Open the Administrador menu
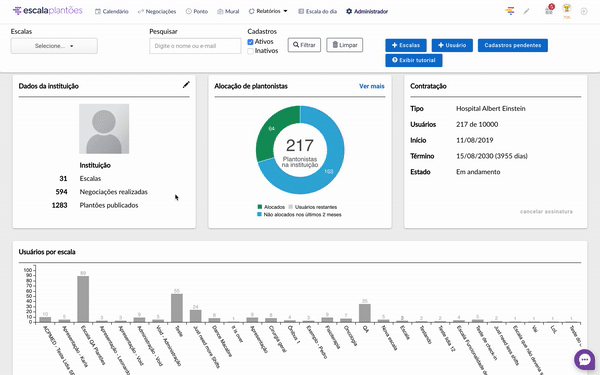Viewport: 600px width, 375px height. tap(367, 11)
